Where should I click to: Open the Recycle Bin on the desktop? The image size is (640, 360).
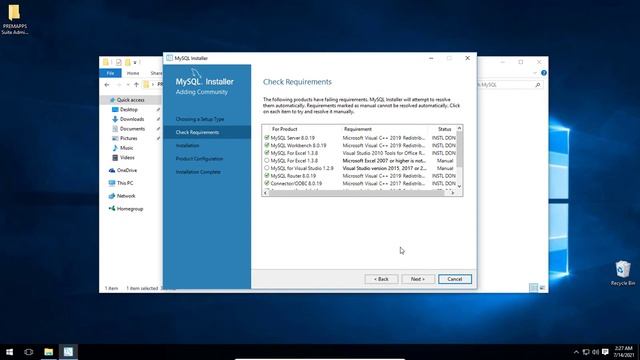pos(622,273)
